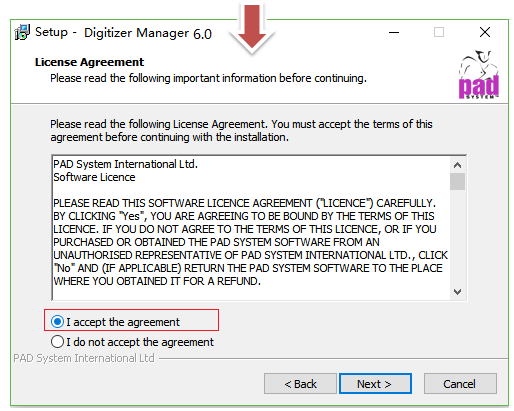Screen dimensions: 514x411
Task: Click the greyed-out maximize window button
Action: tap(439, 32)
